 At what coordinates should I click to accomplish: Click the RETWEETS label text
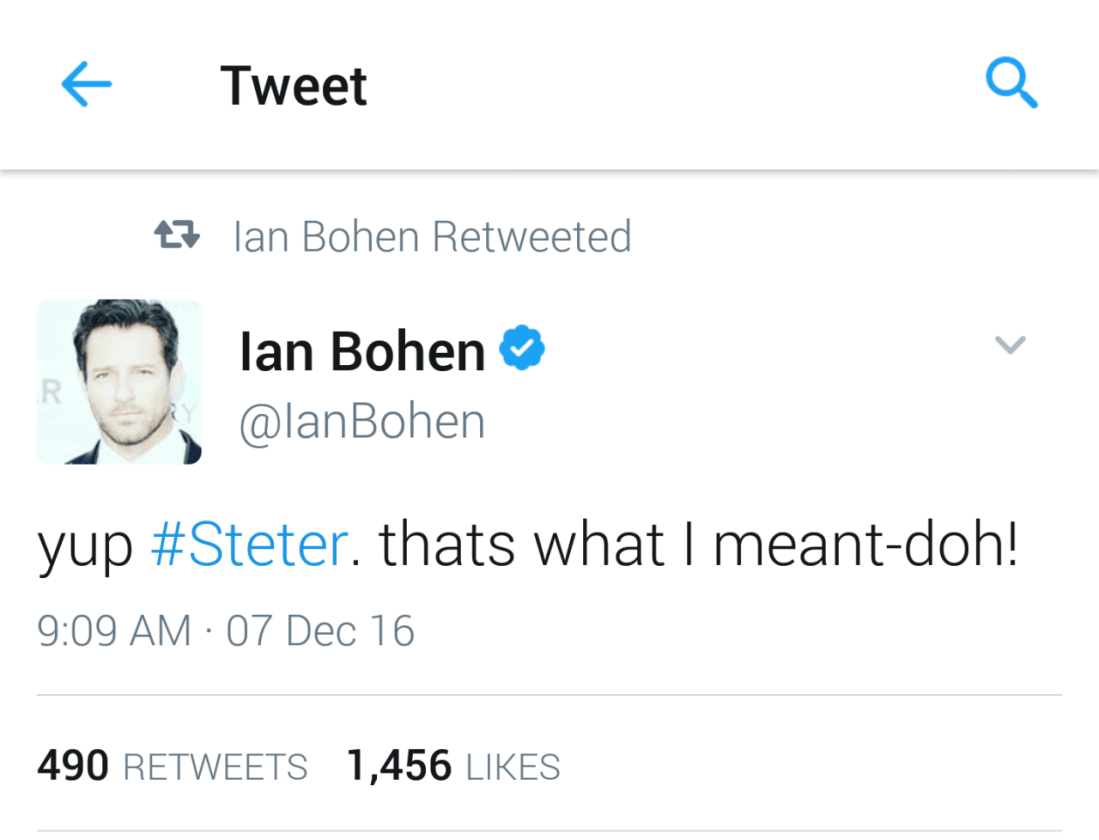click(214, 768)
